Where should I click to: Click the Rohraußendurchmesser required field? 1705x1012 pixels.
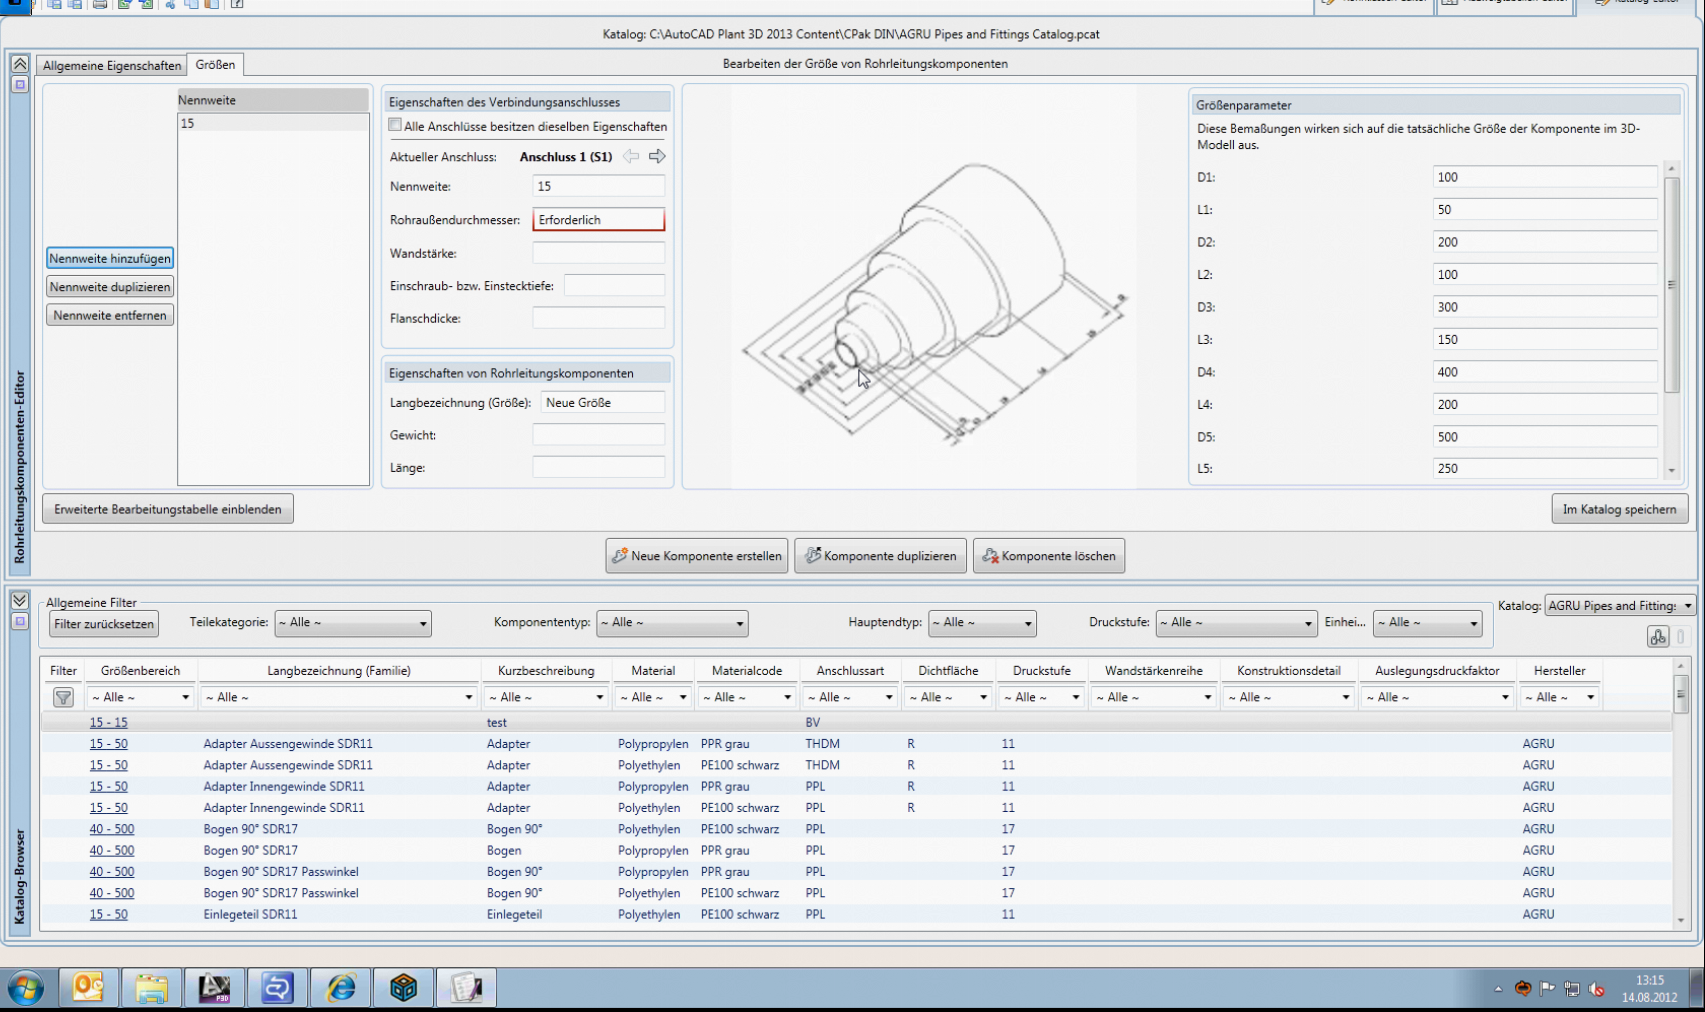598,220
